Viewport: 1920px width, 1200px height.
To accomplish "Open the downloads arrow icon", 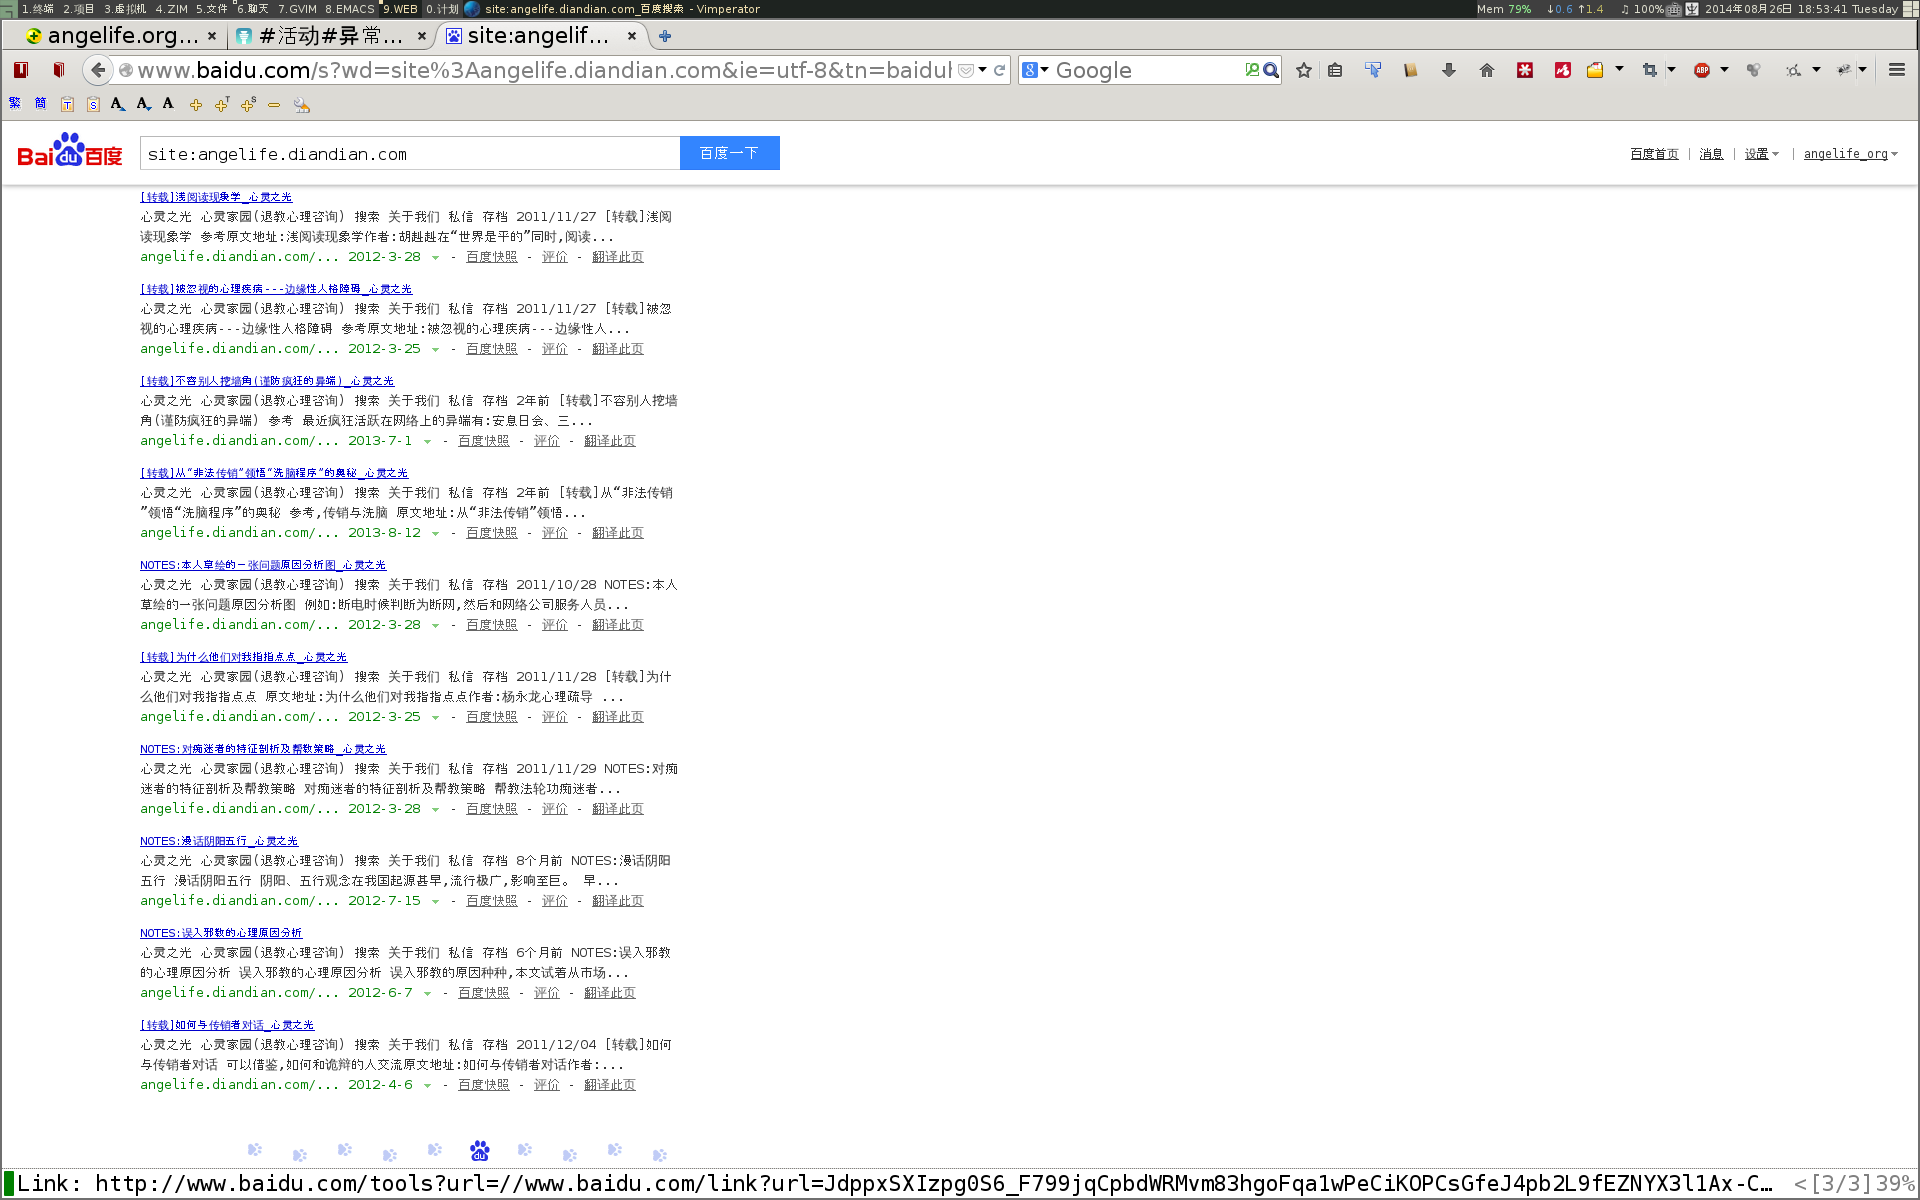I will click(x=1448, y=70).
